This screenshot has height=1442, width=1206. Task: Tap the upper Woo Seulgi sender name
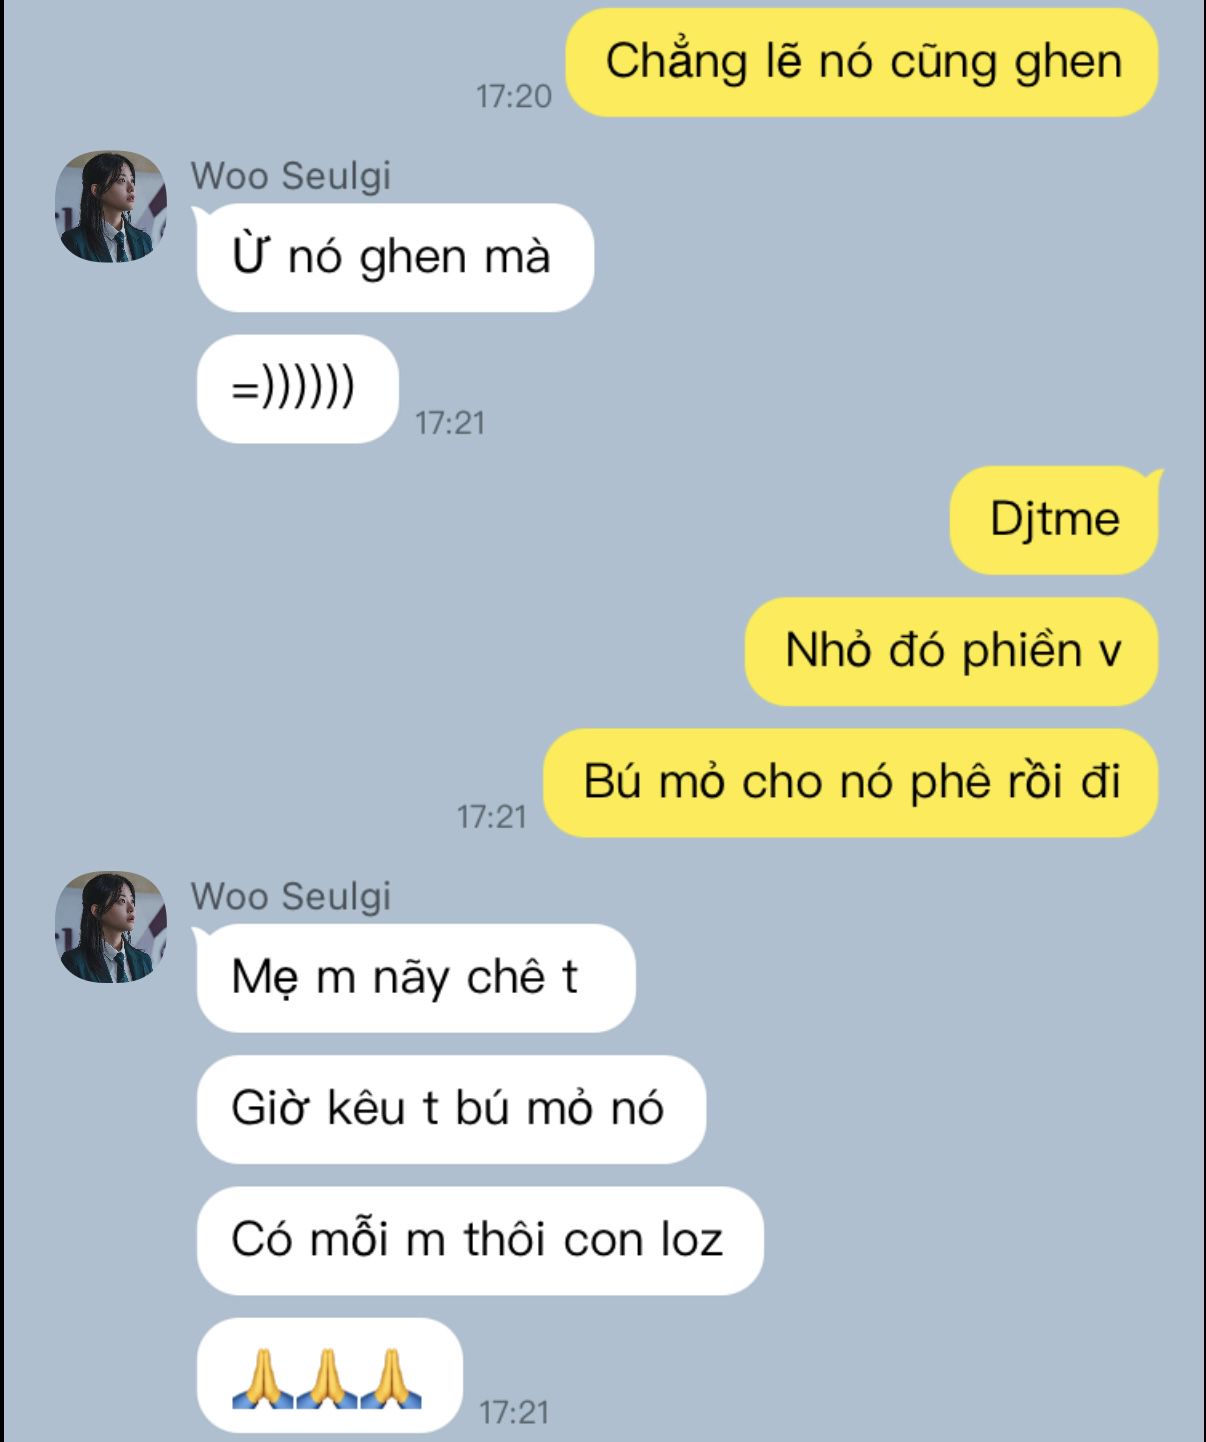[291, 176]
